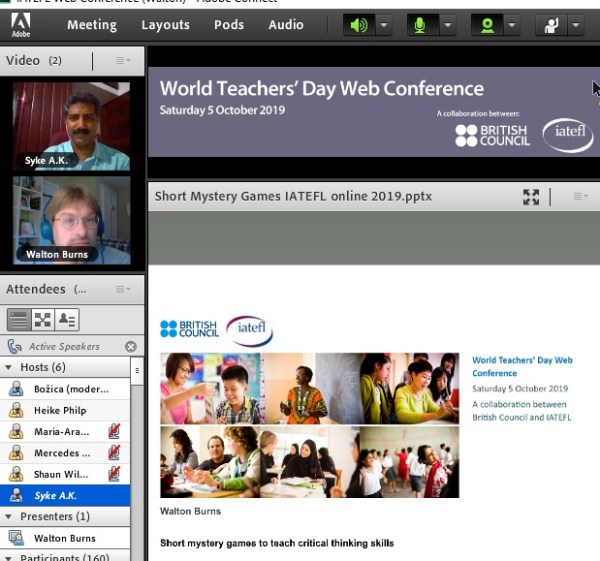Image resolution: width=600 pixels, height=561 pixels.
Task: Click the British Council logo in banner
Action: pyautogui.click(x=492, y=135)
